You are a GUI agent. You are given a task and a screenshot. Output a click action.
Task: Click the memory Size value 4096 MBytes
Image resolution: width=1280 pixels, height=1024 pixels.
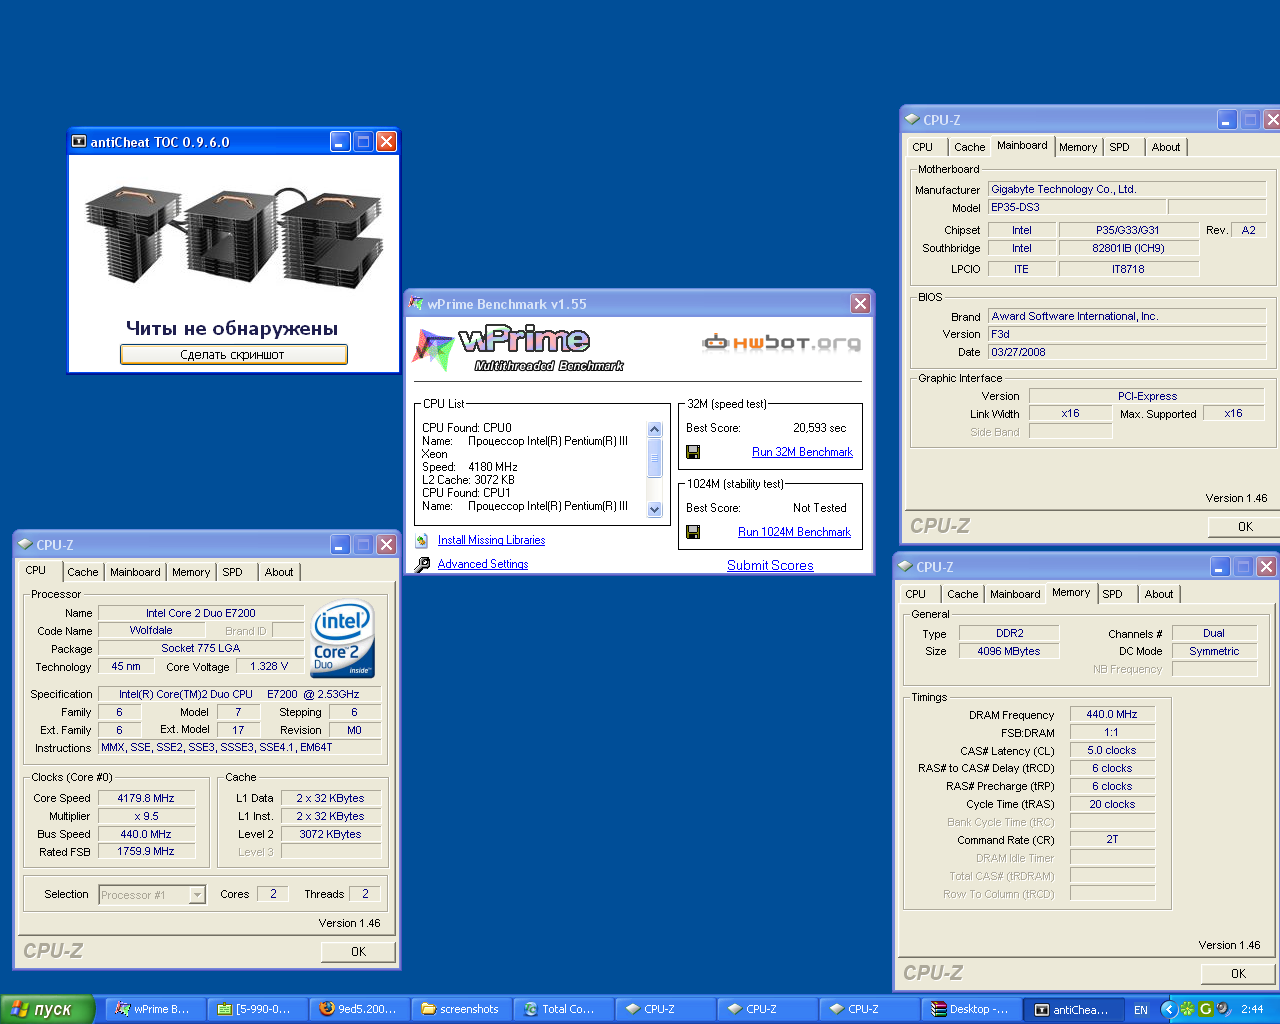[1009, 651]
